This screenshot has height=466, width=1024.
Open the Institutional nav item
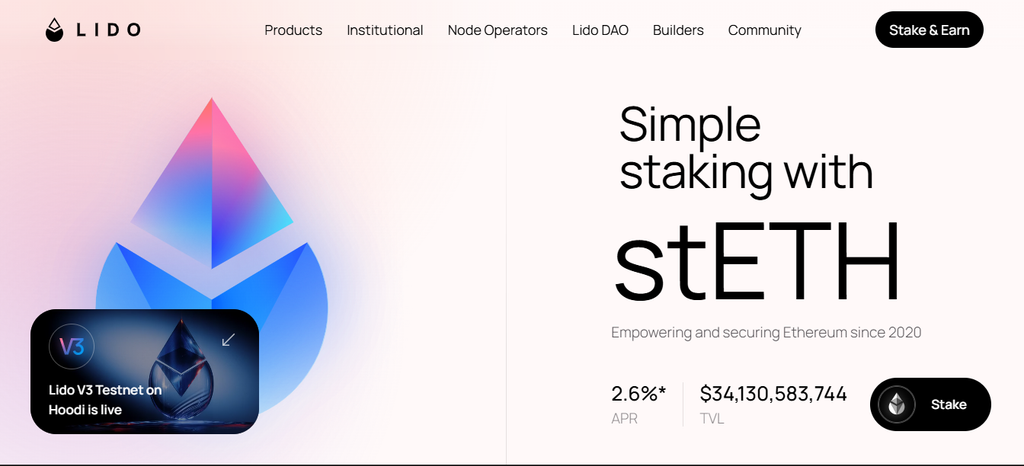pyautogui.click(x=385, y=30)
